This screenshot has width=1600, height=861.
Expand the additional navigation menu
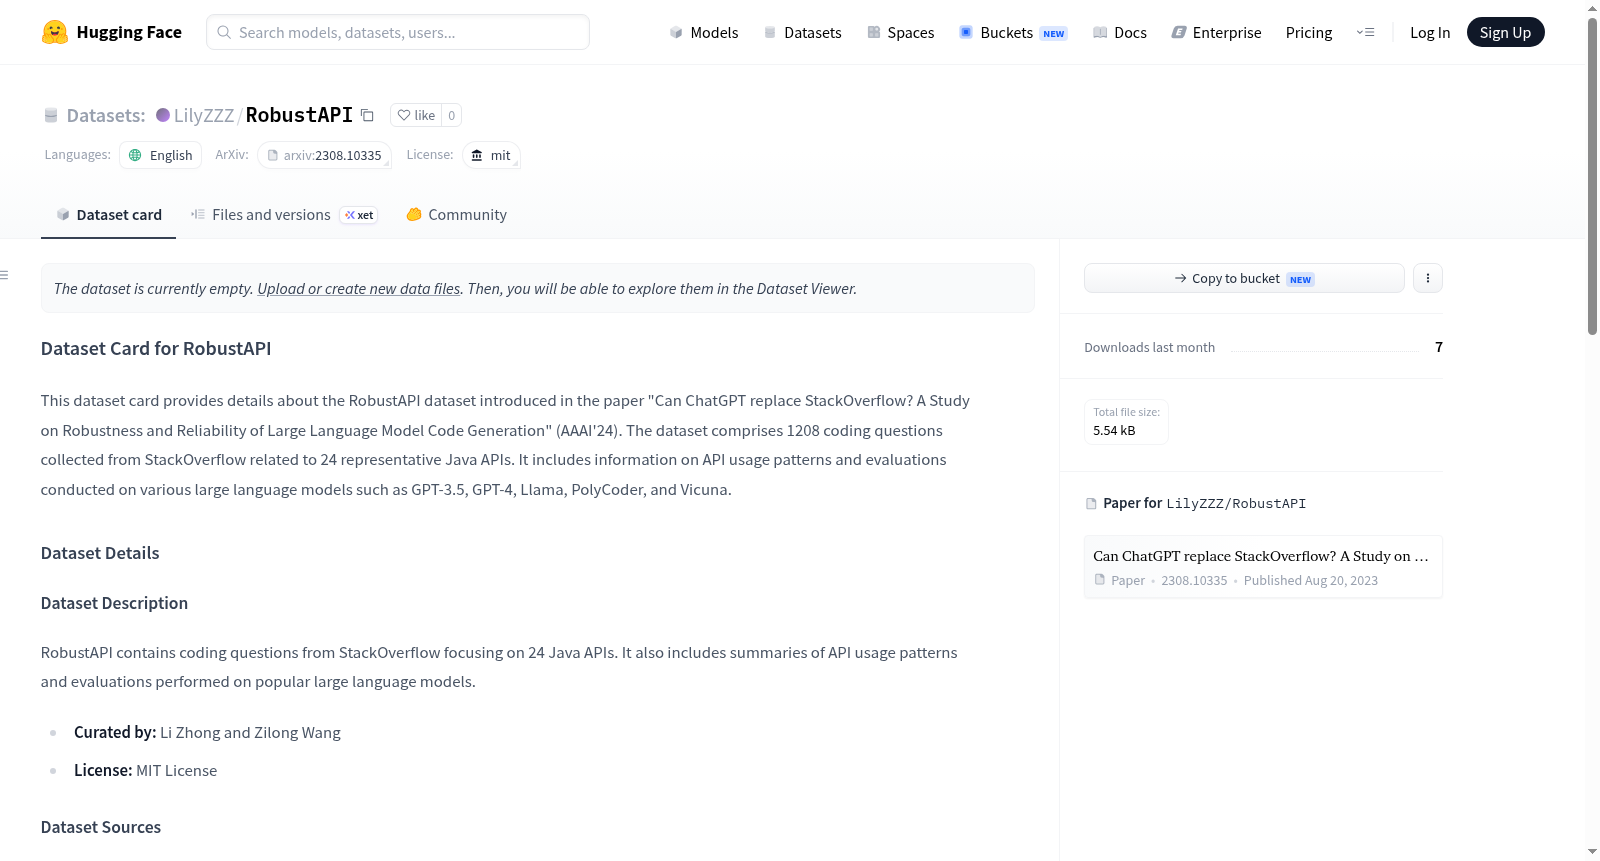[1365, 32]
